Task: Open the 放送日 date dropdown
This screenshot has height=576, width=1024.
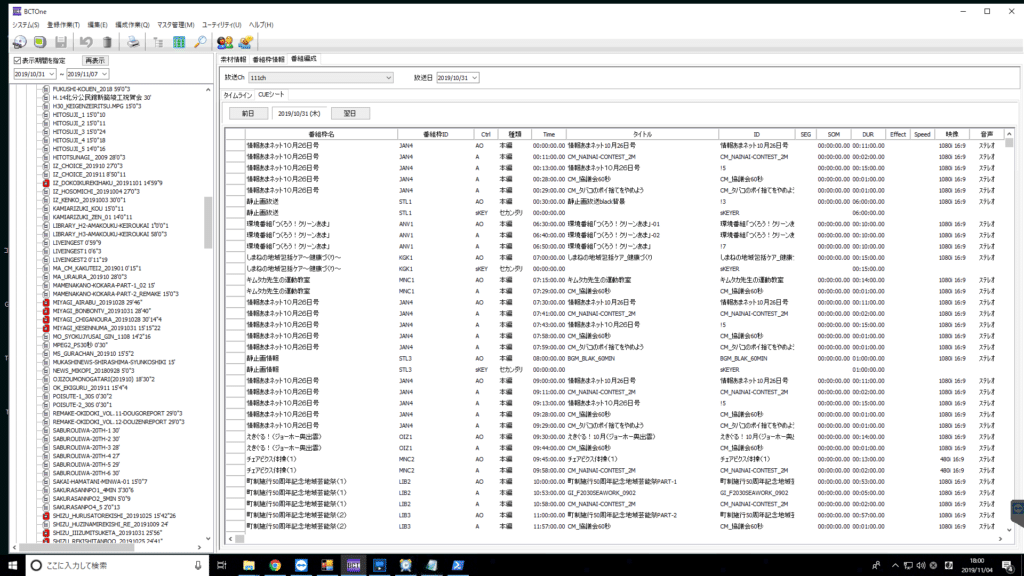Action: (x=475, y=78)
